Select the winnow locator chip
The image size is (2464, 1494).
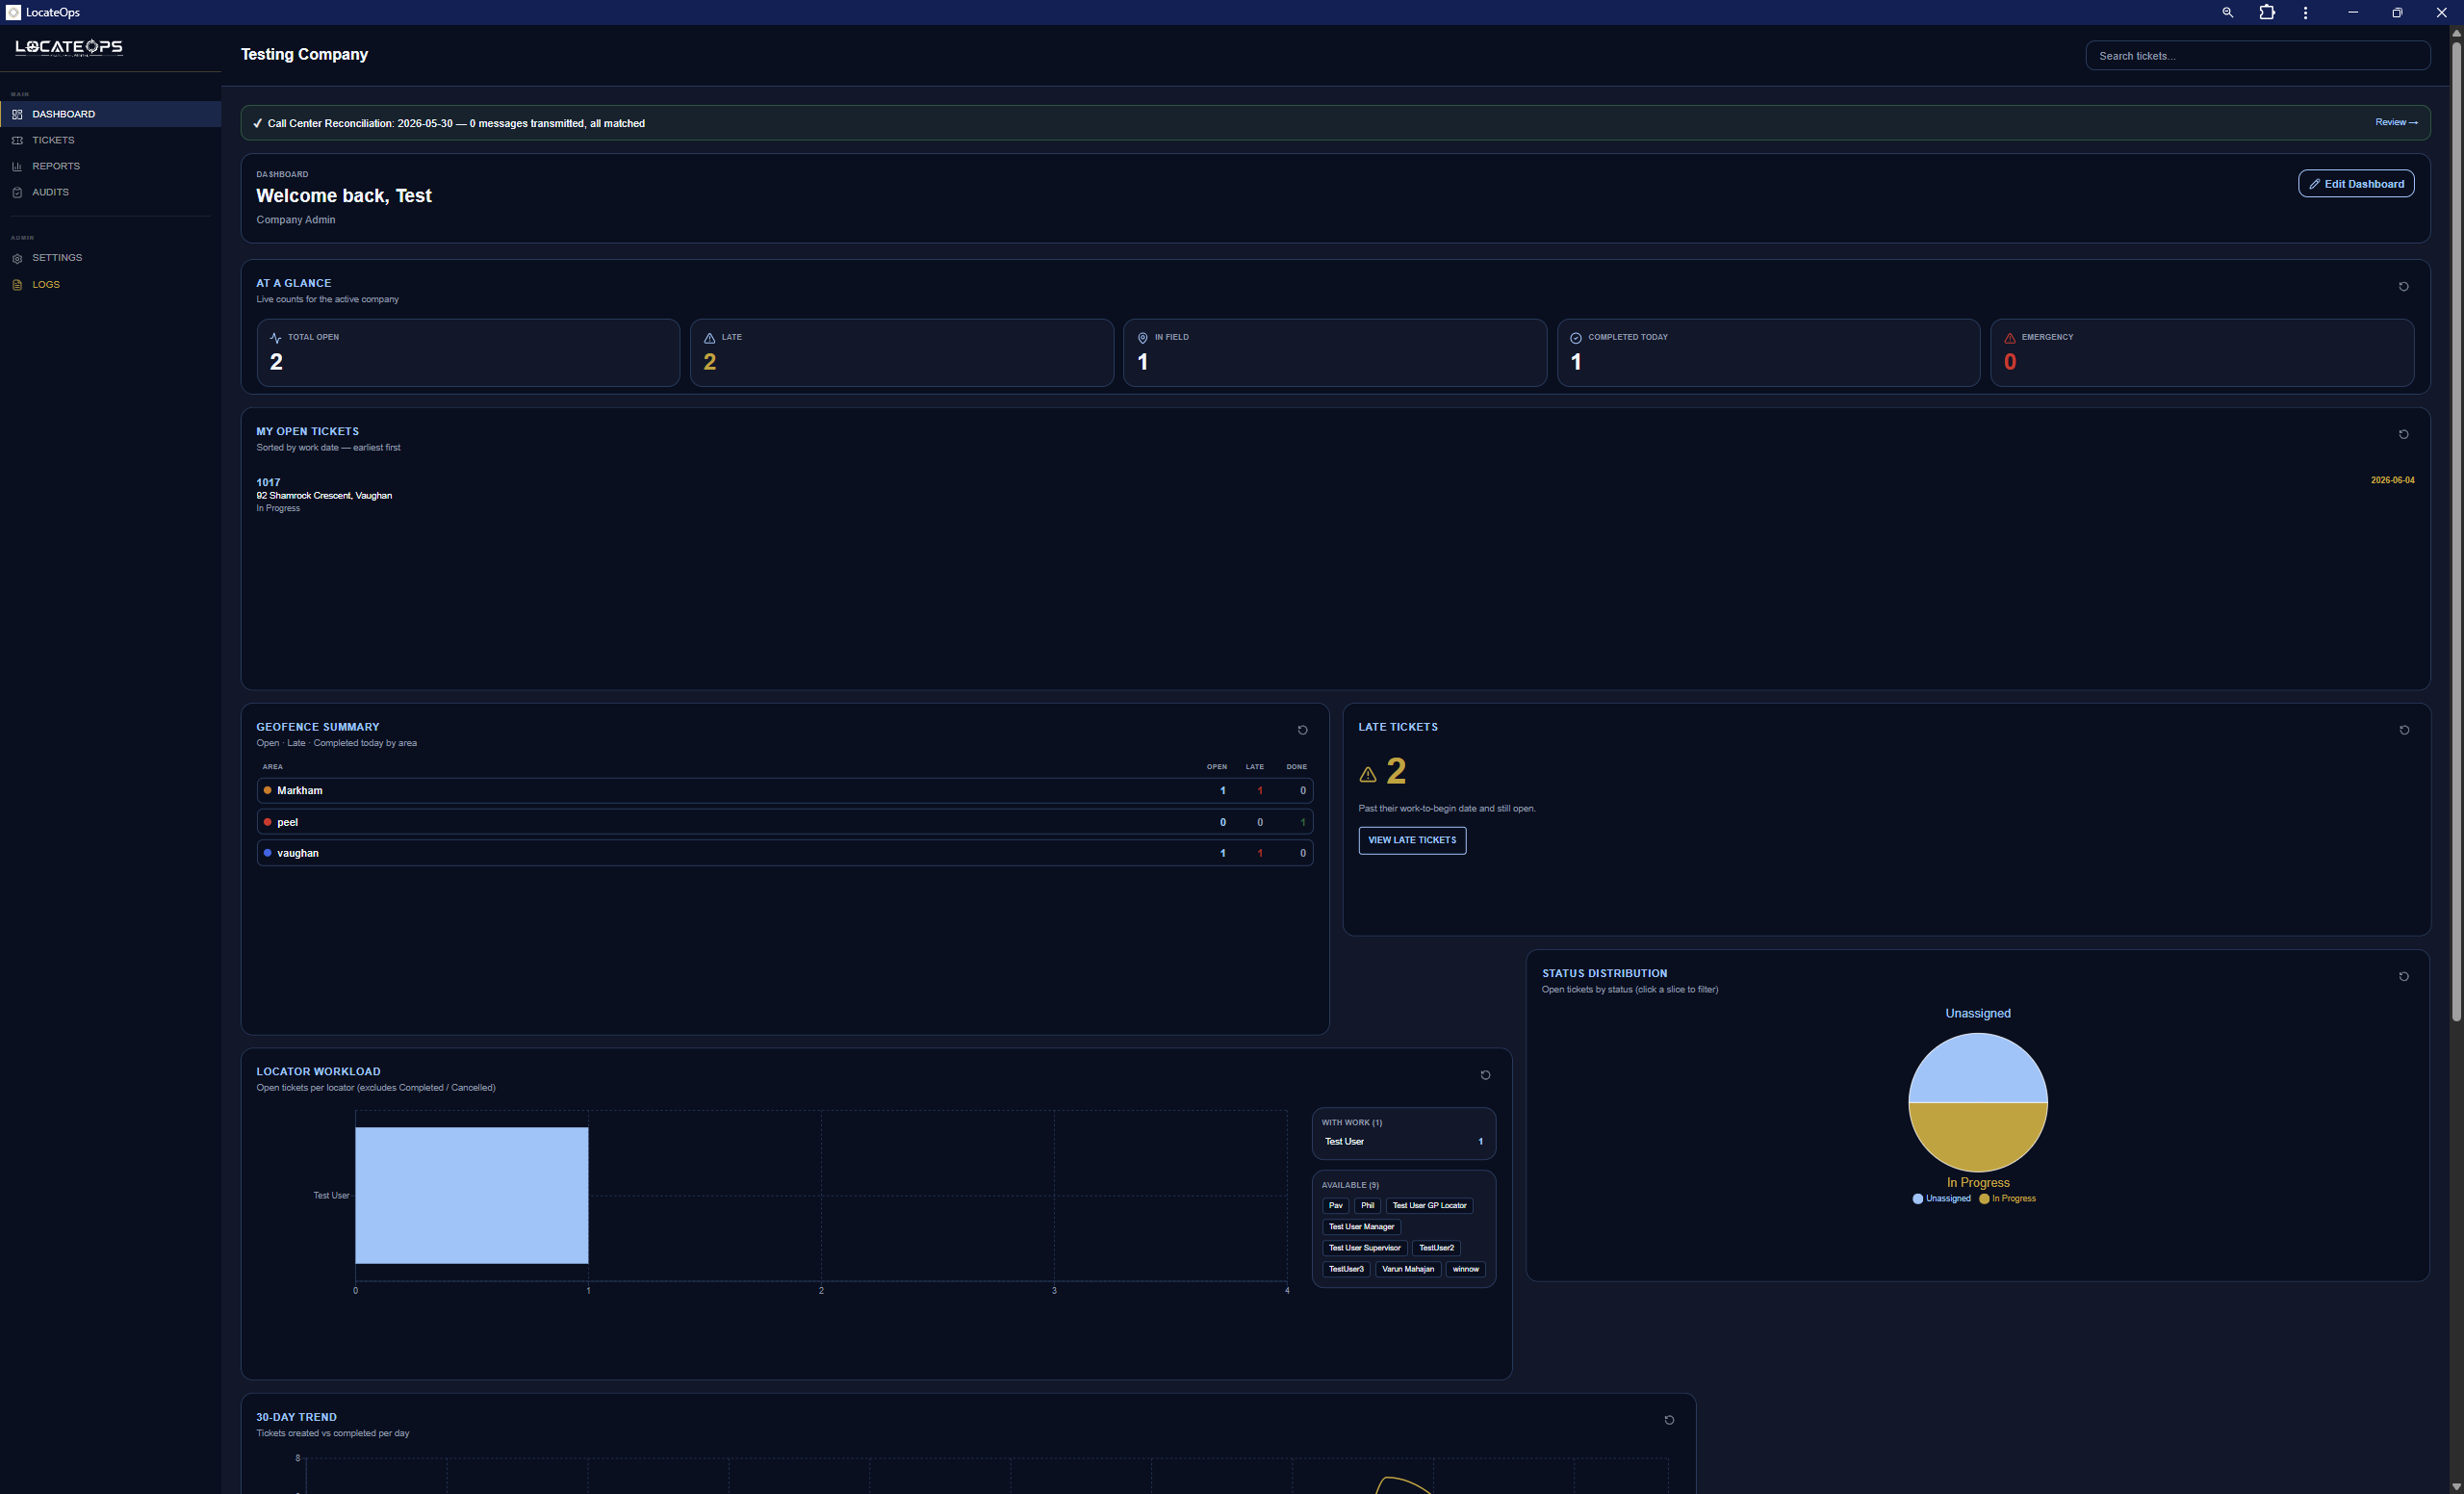tap(1465, 1269)
